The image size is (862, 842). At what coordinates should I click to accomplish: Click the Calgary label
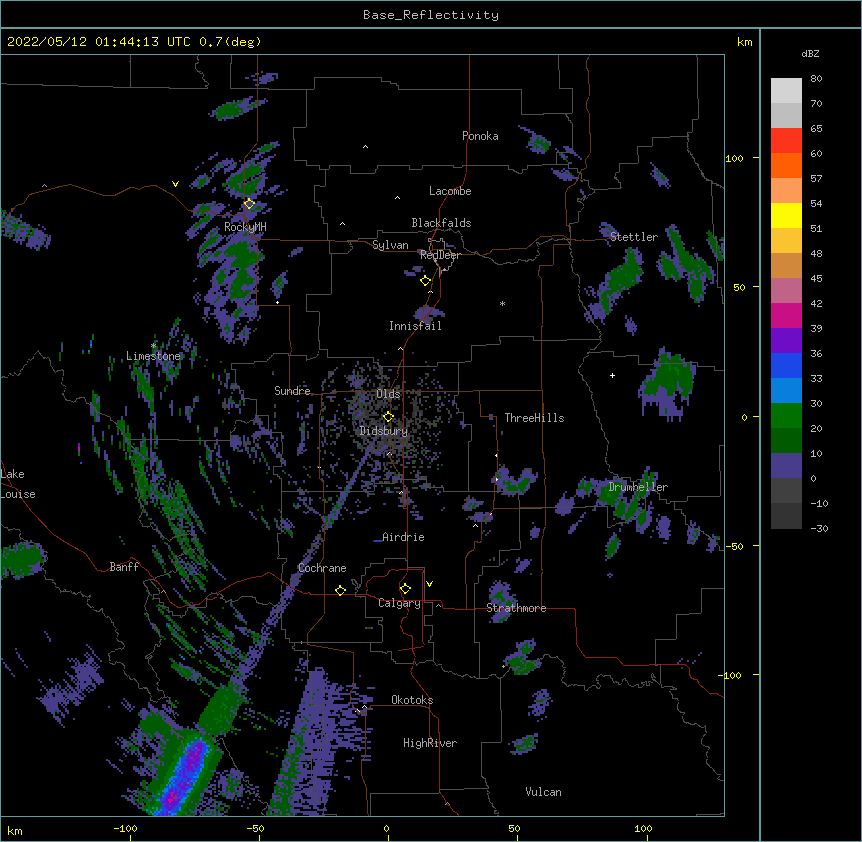pos(399,603)
